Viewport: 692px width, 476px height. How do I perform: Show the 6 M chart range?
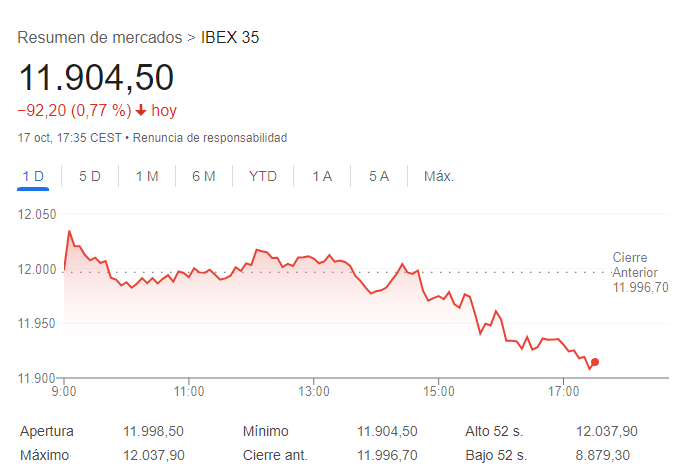coord(204,176)
